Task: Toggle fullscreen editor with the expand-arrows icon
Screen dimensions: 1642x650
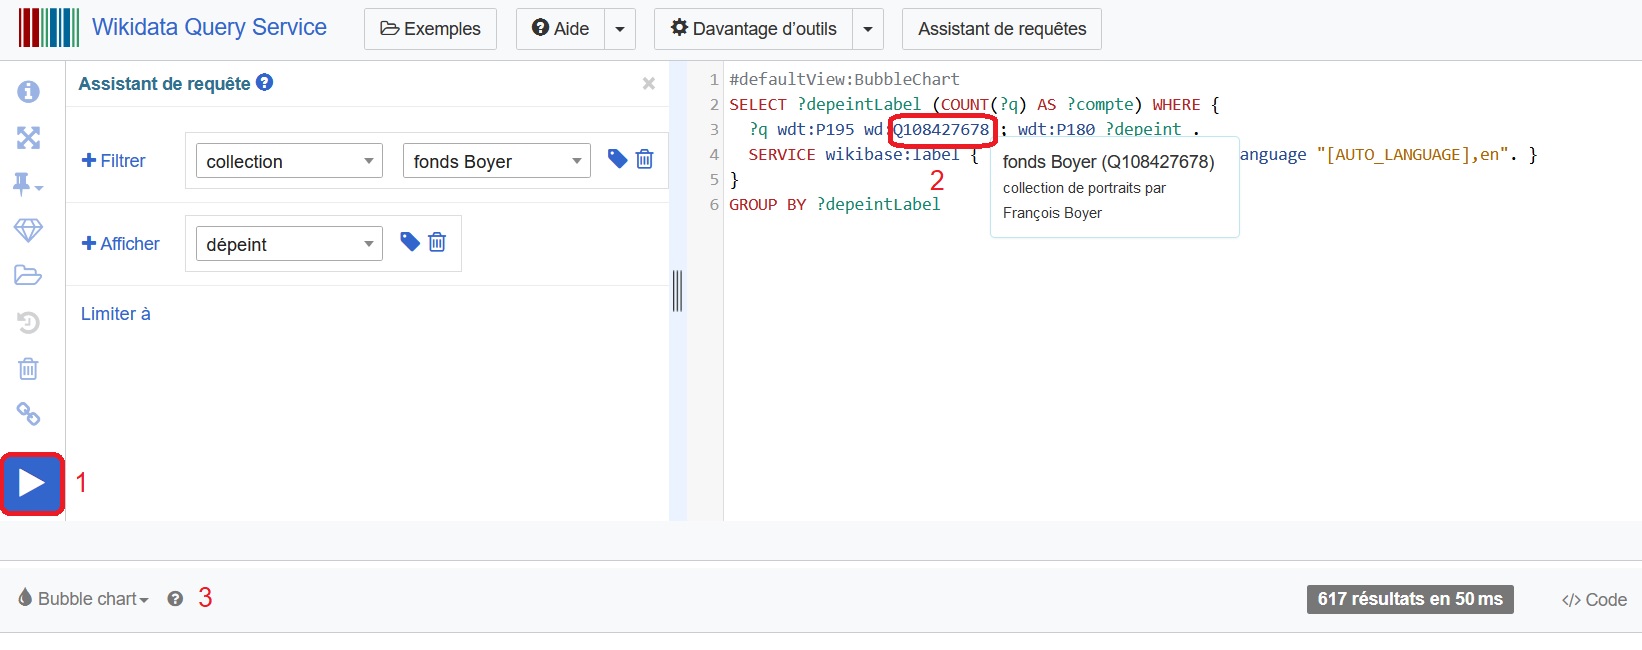Action: click(x=29, y=138)
